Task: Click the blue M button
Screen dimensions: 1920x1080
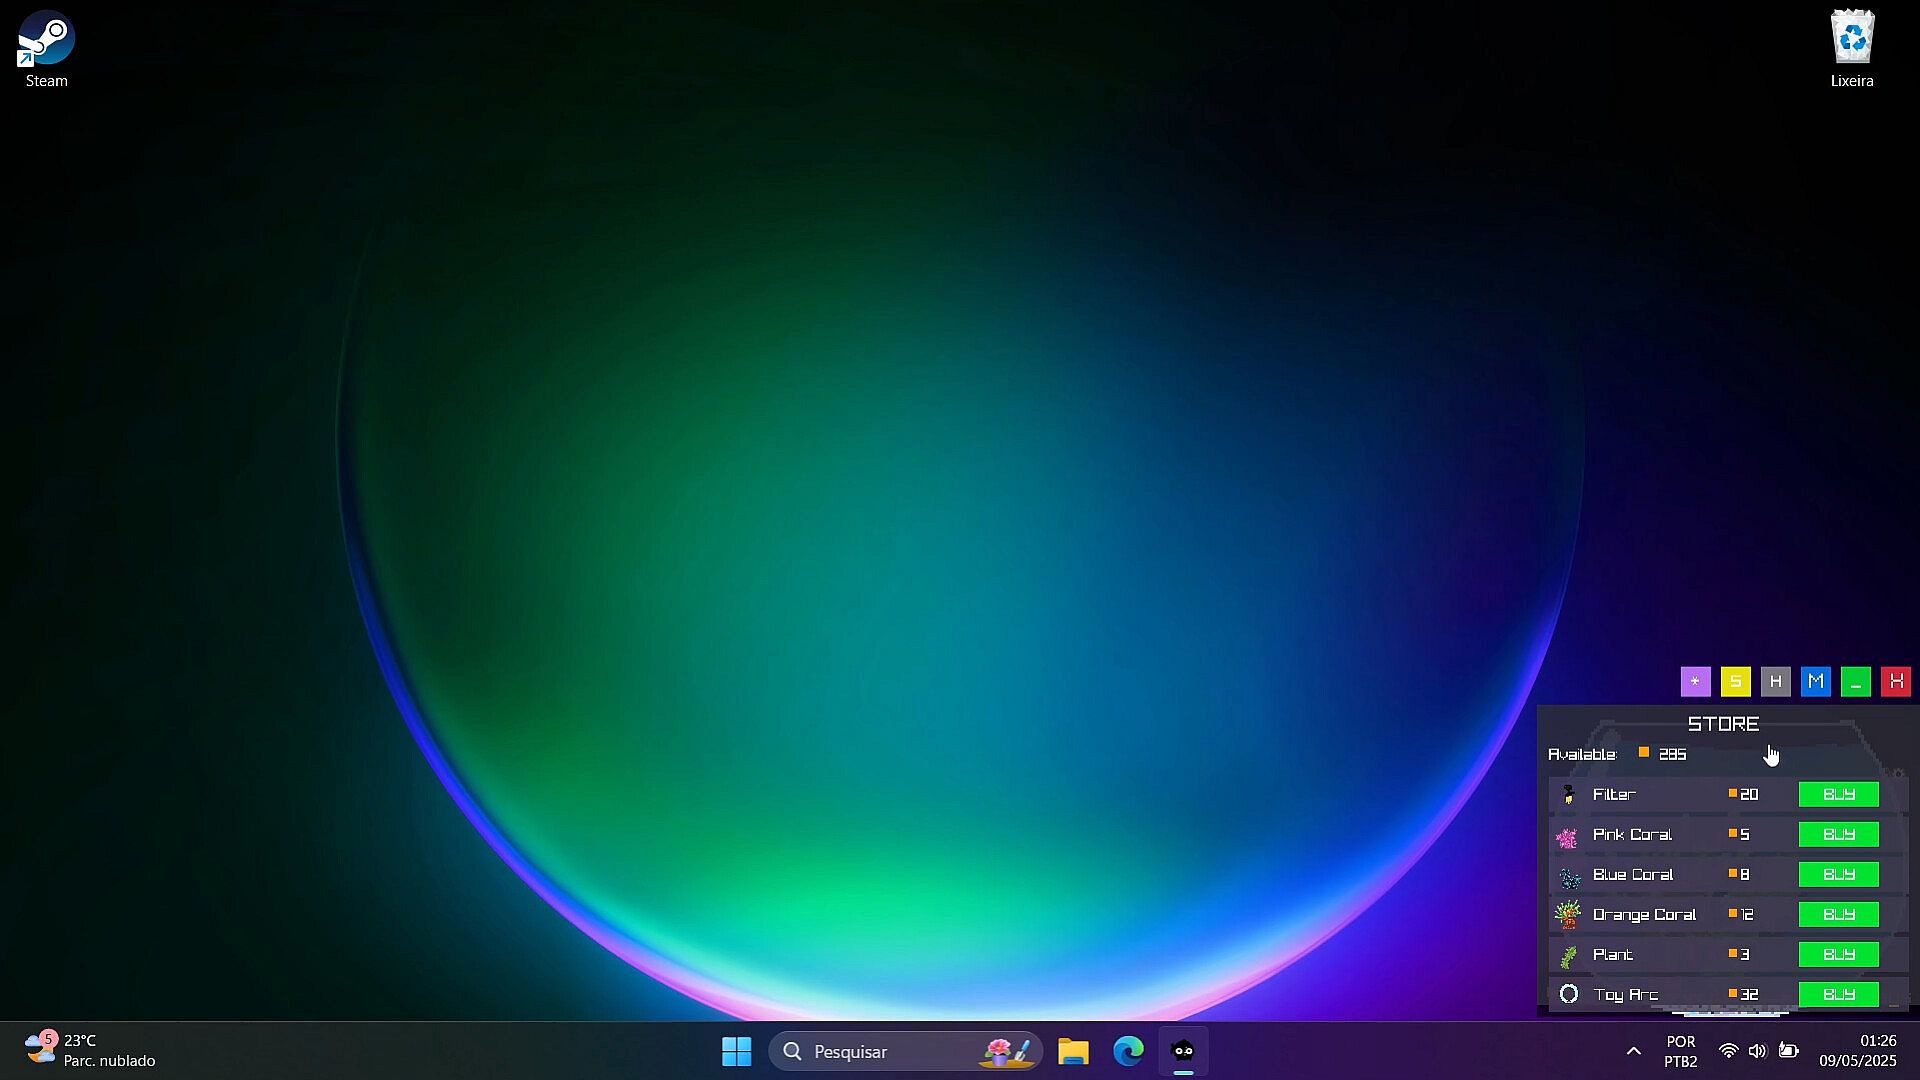Action: (1815, 682)
